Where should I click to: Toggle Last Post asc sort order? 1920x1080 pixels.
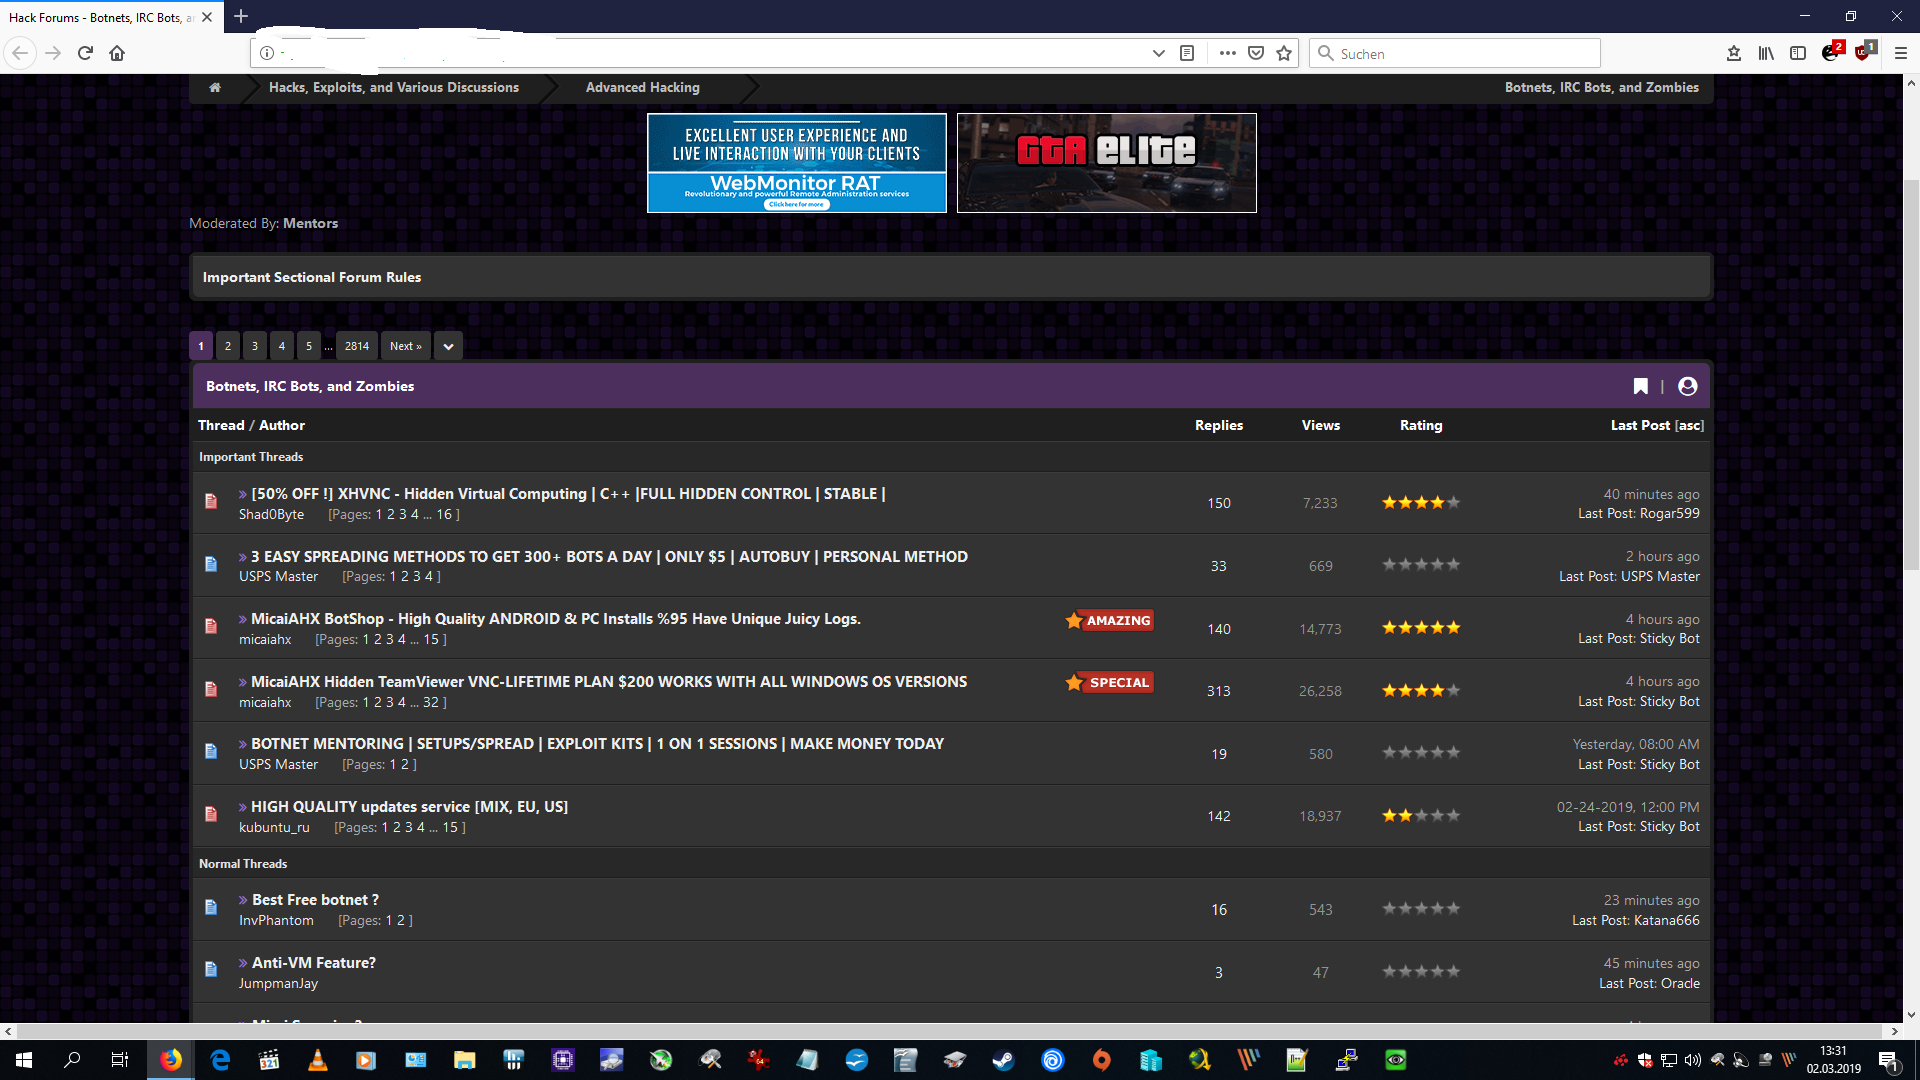(1689, 425)
